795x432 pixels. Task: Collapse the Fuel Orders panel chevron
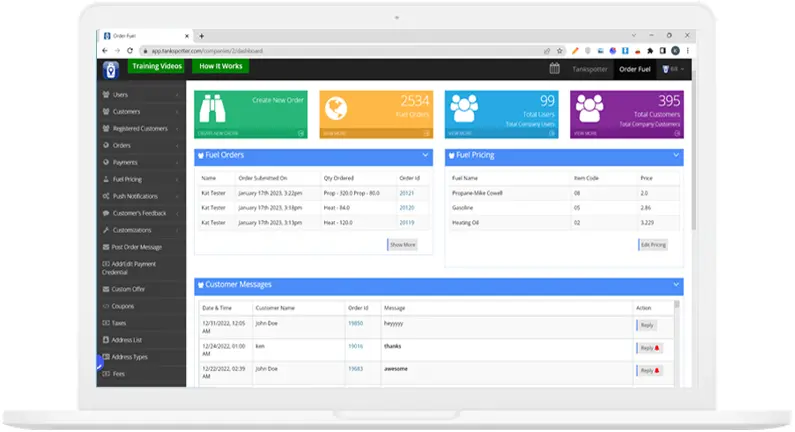[425, 155]
